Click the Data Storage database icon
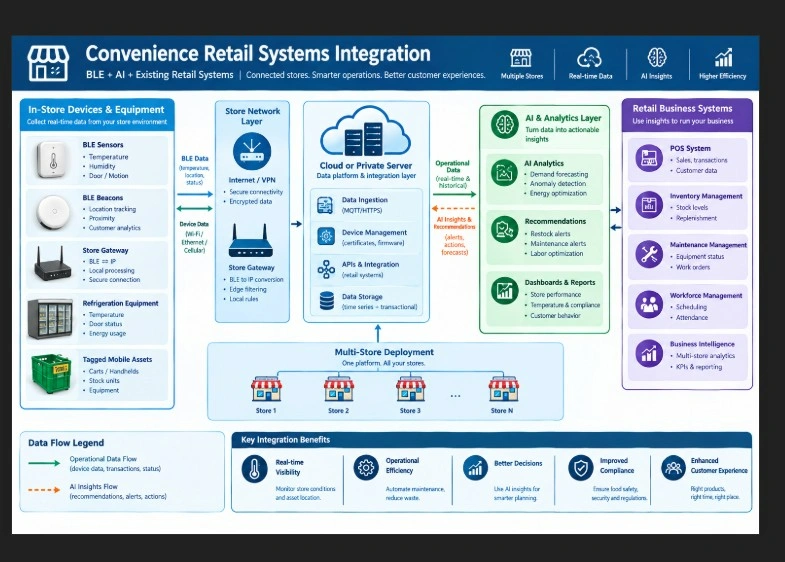Image resolution: width=785 pixels, height=562 pixels. 326,301
